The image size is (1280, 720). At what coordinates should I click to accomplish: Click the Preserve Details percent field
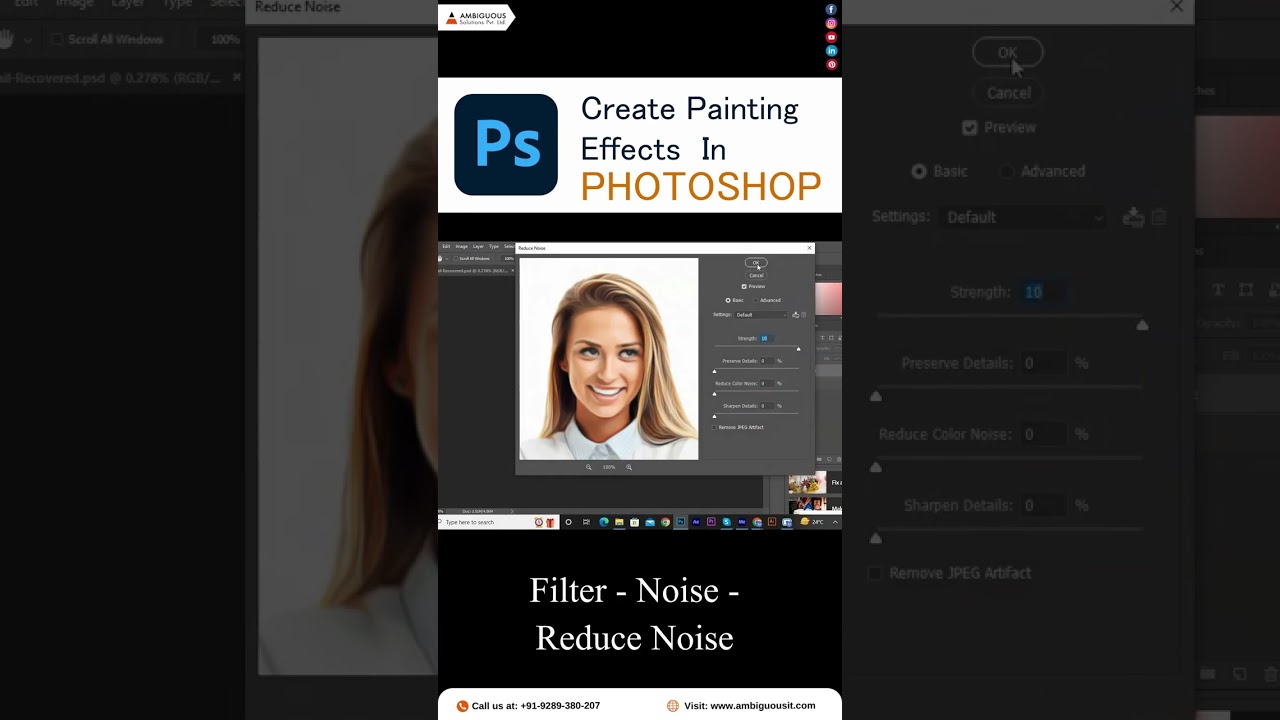point(767,361)
